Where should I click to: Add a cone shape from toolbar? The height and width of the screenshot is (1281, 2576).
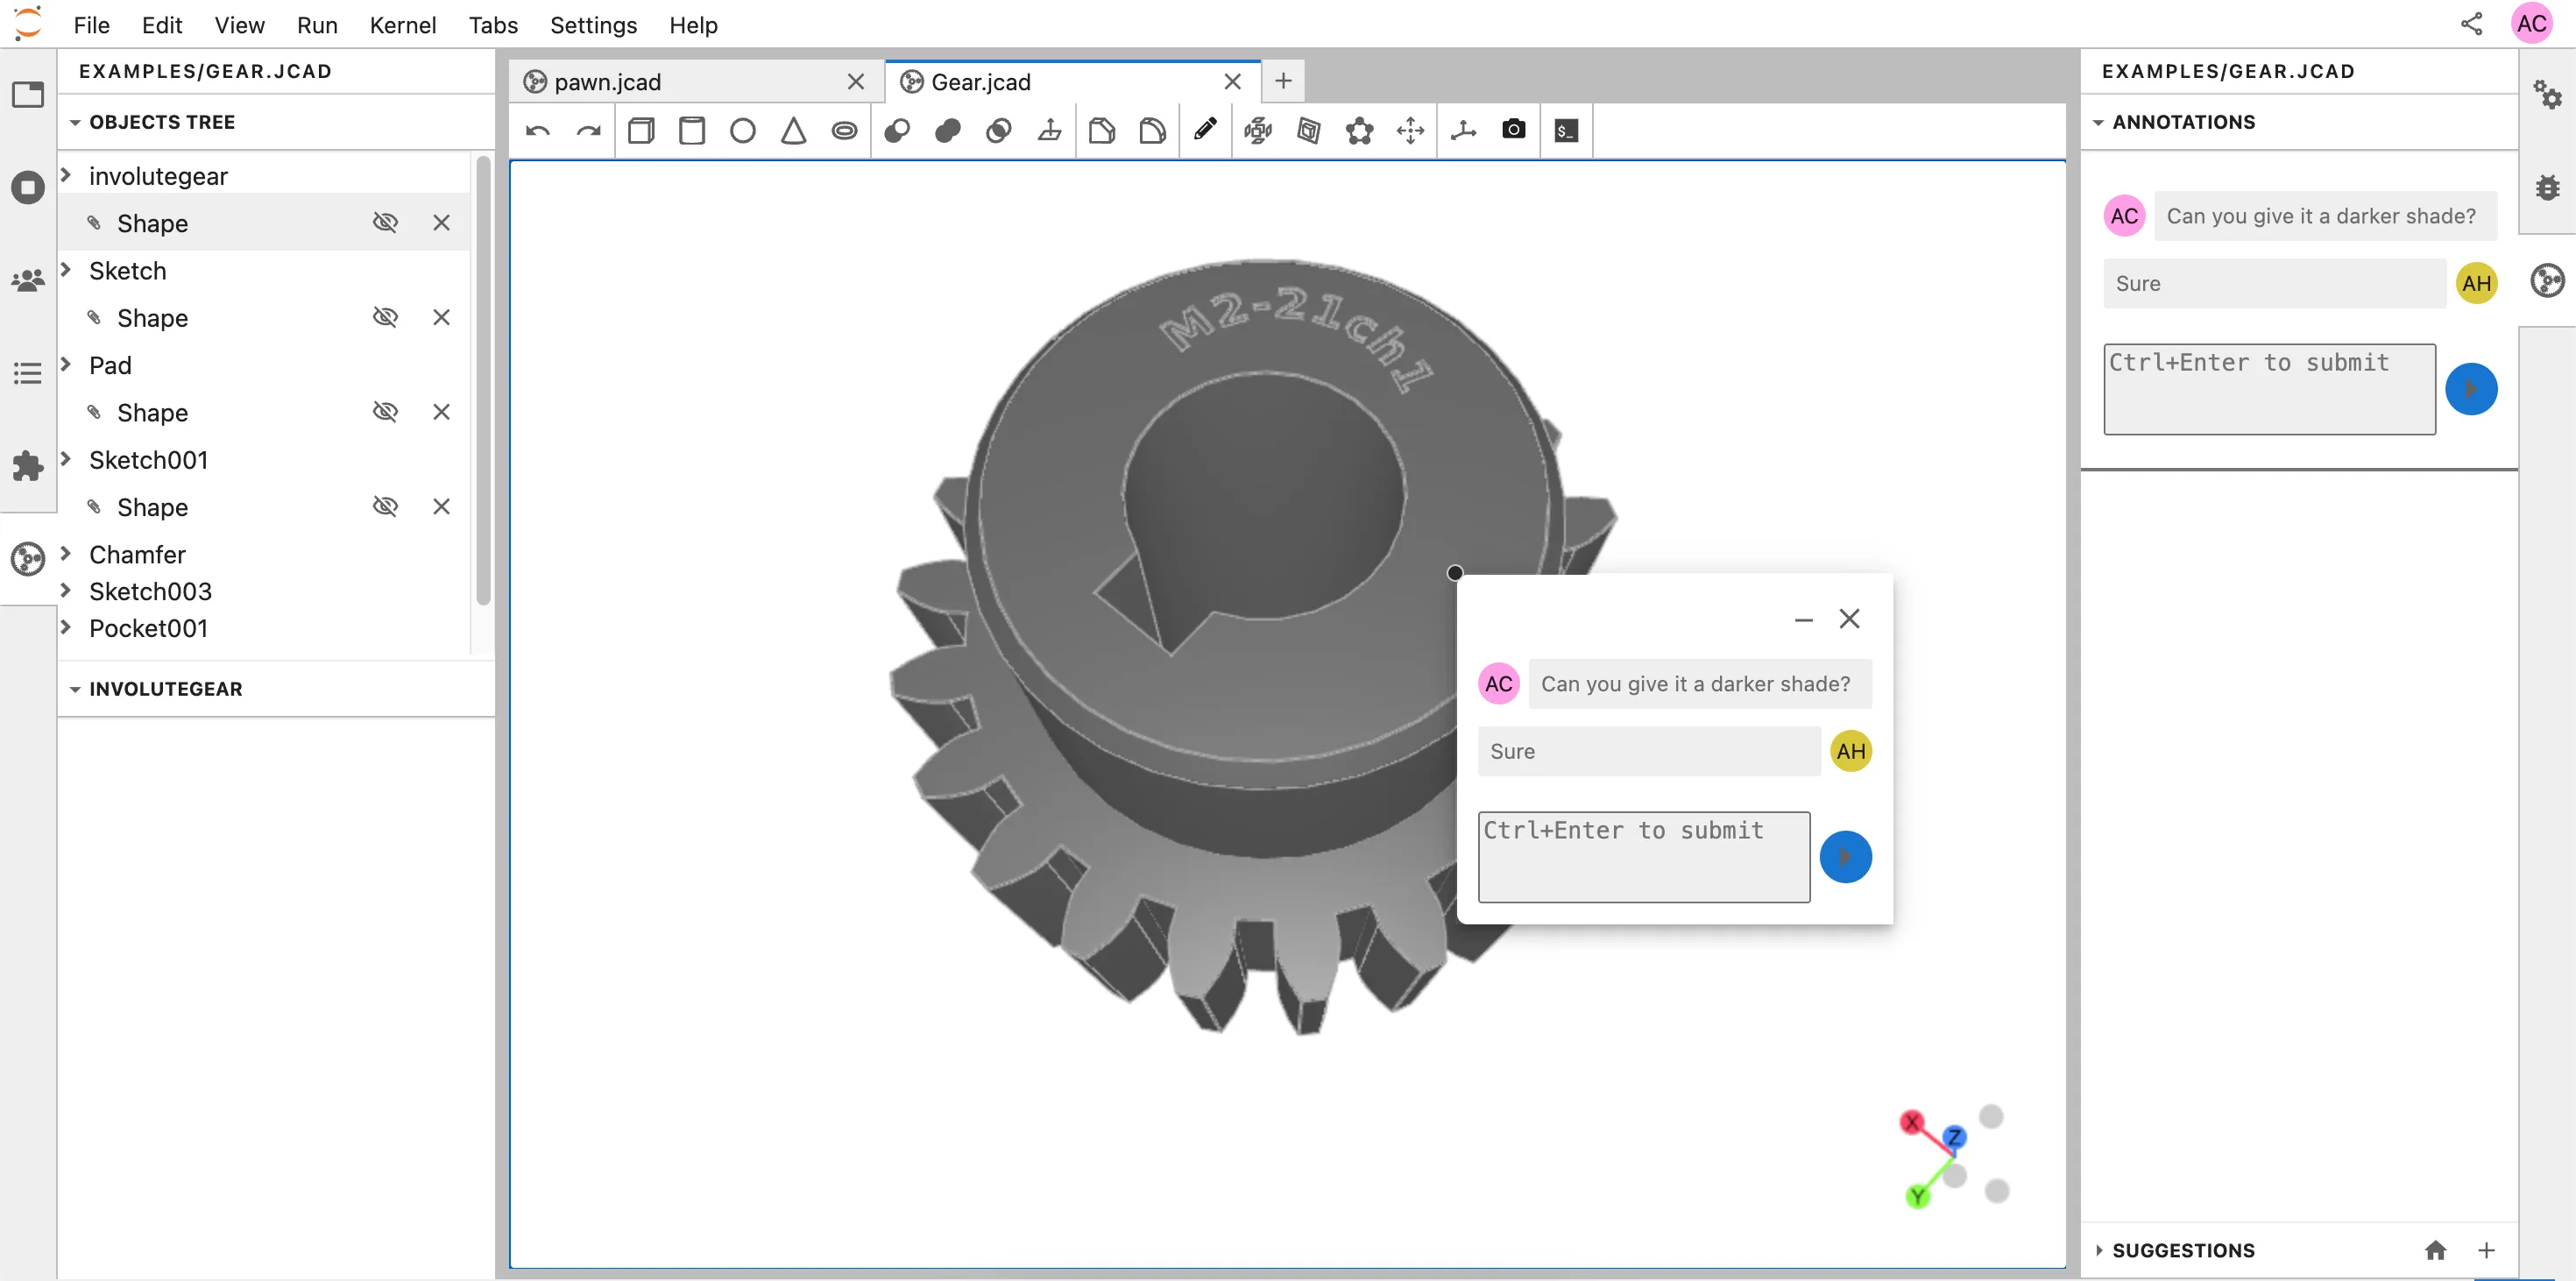point(793,131)
